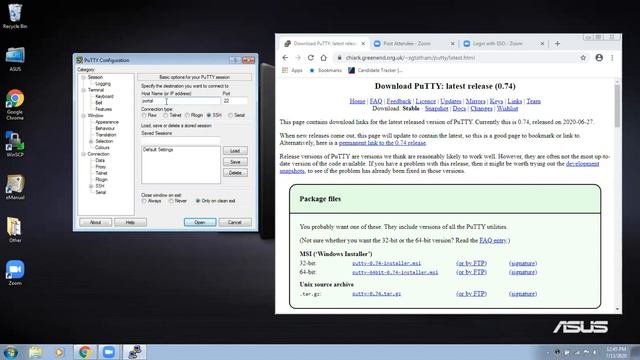Reload the PuTTY download page
This screenshot has width=640, height=360.
coord(311,58)
